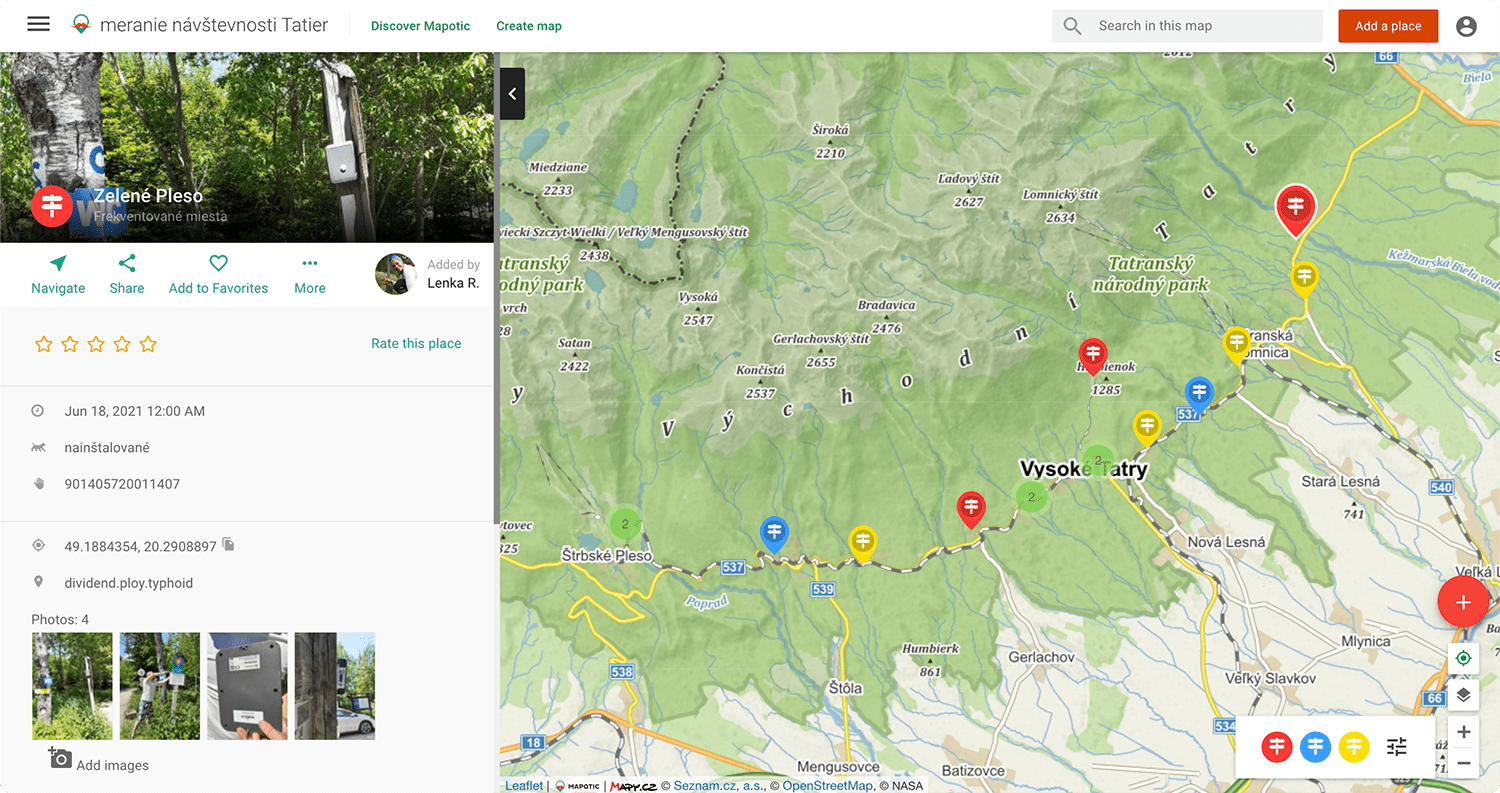Toggle the blue category filter
The width and height of the screenshot is (1500, 793).
(1315, 747)
